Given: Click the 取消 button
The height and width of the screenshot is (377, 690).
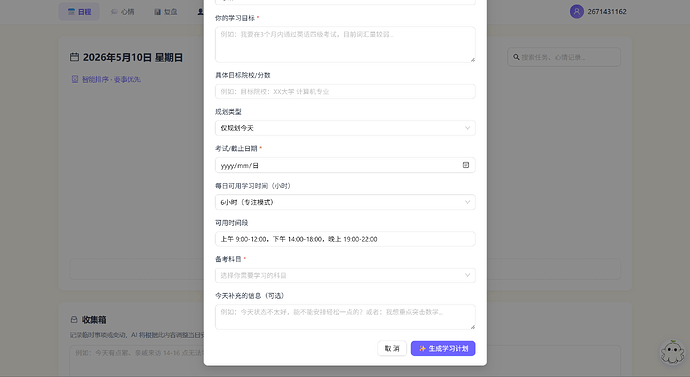Looking at the screenshot, I should [x=392, y=348].
